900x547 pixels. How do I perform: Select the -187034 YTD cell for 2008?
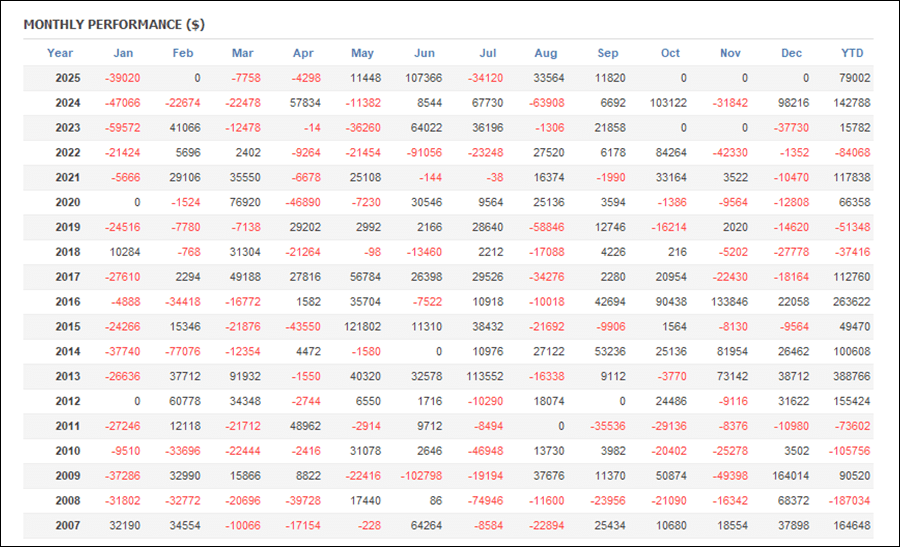point(848,501)
